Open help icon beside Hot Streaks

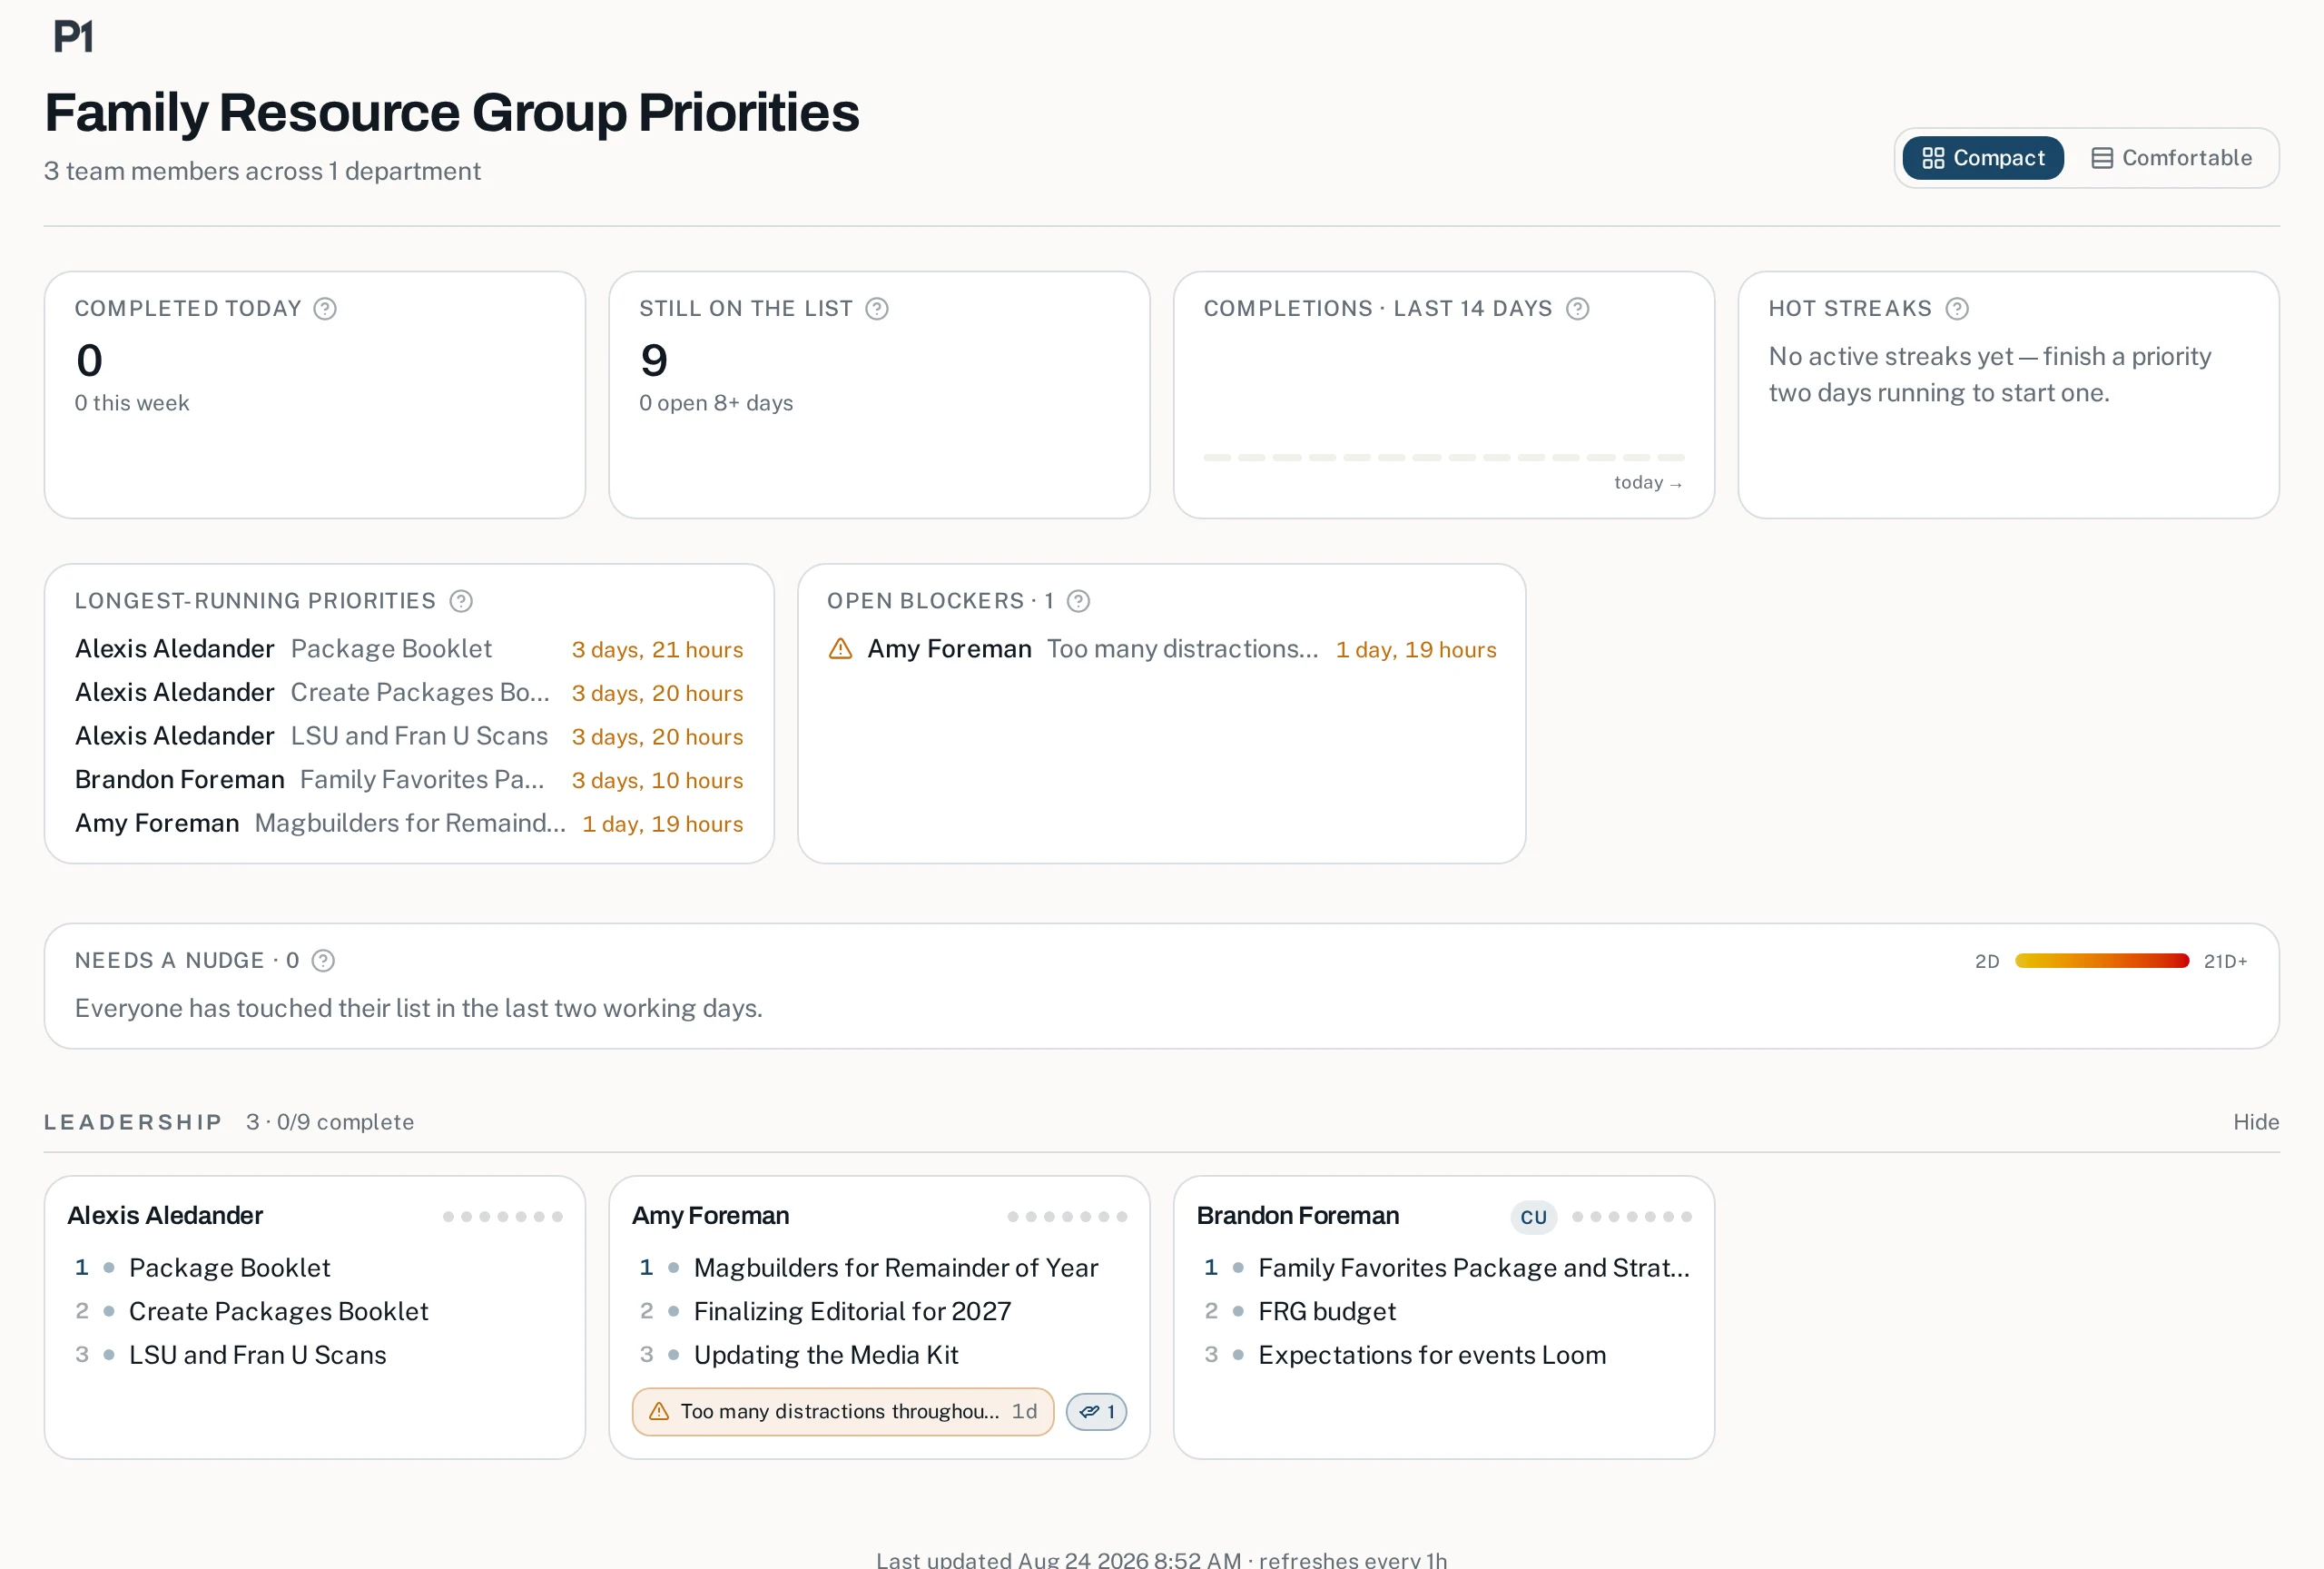coord(1957,309)
